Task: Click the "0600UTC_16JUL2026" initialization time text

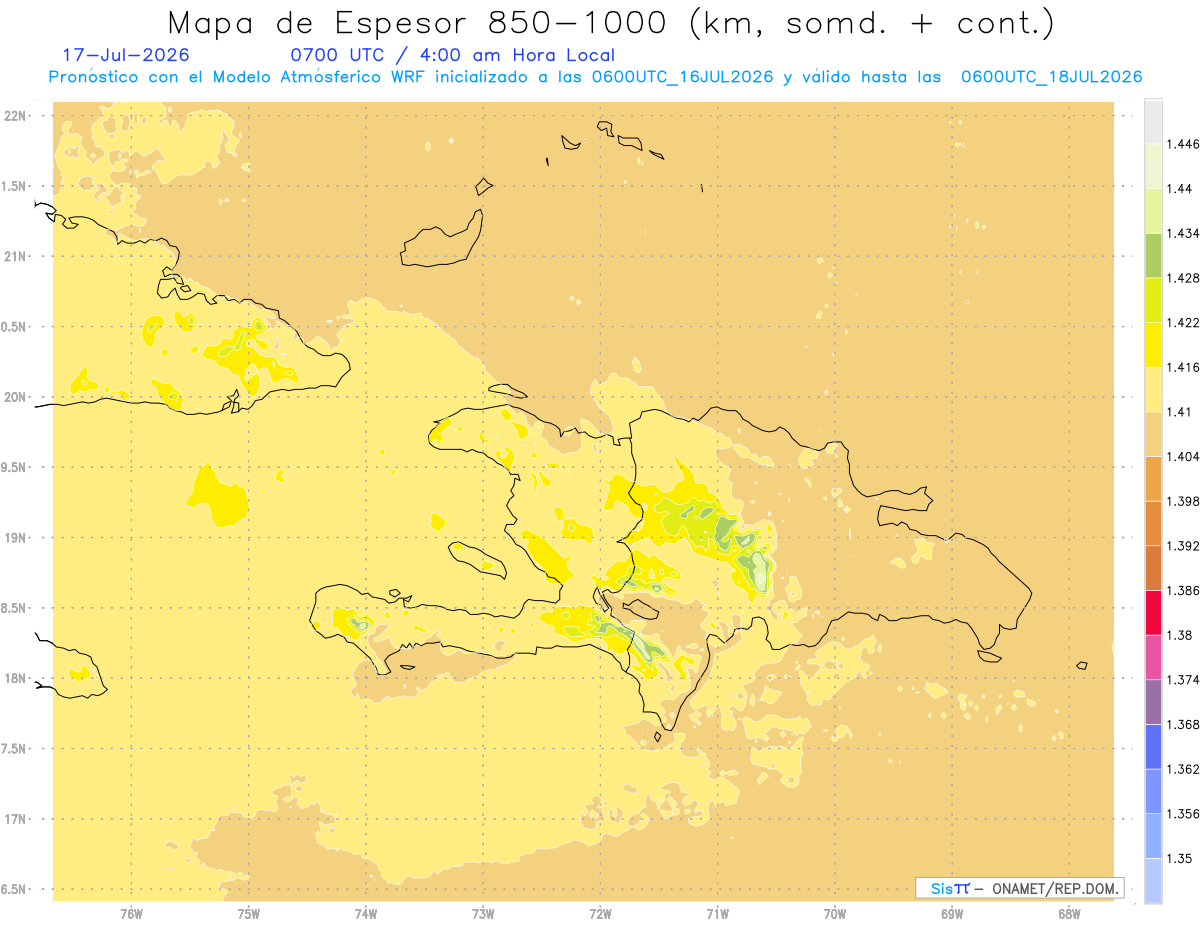Action: [x=683, y=77]
